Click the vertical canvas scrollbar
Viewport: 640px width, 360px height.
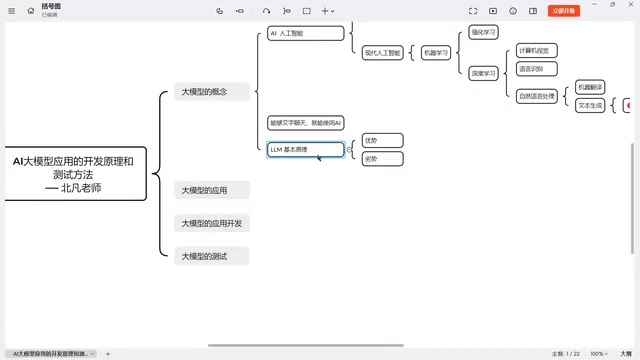(x=632, y=198)
